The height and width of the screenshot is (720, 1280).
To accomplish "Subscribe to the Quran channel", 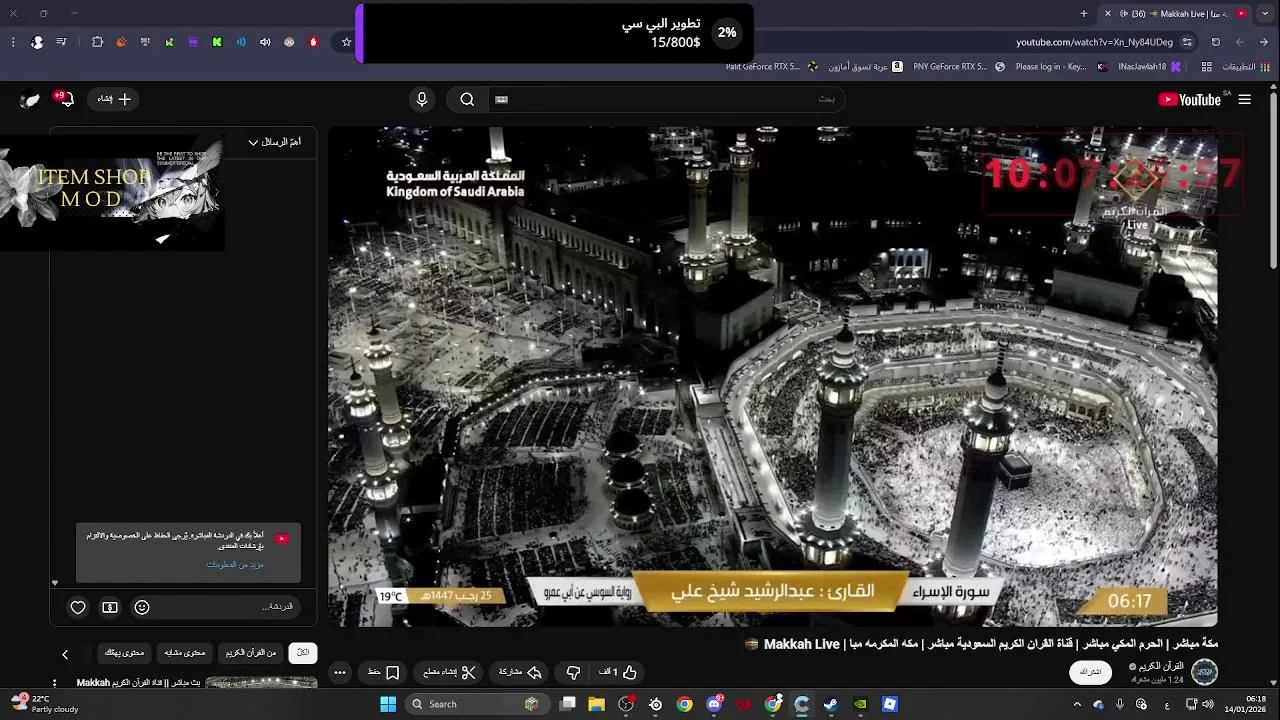I will (x=1091, y=672).
